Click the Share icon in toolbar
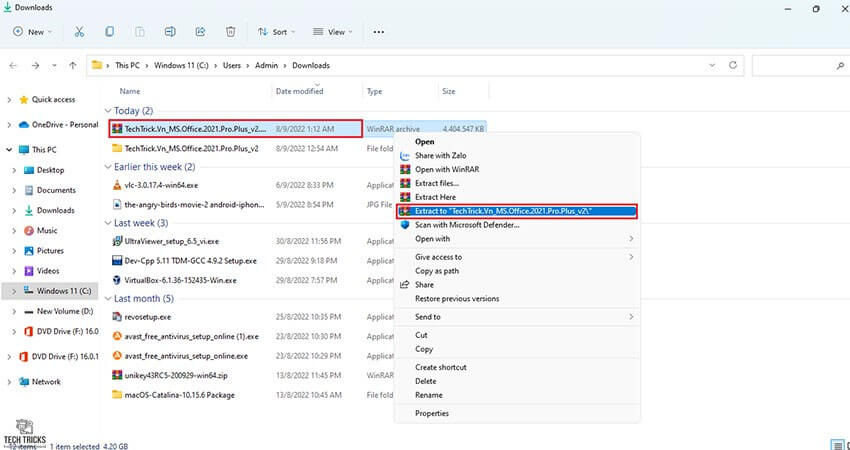The height and width of the screenshot is (450, 850). click(x=201, y=32)
